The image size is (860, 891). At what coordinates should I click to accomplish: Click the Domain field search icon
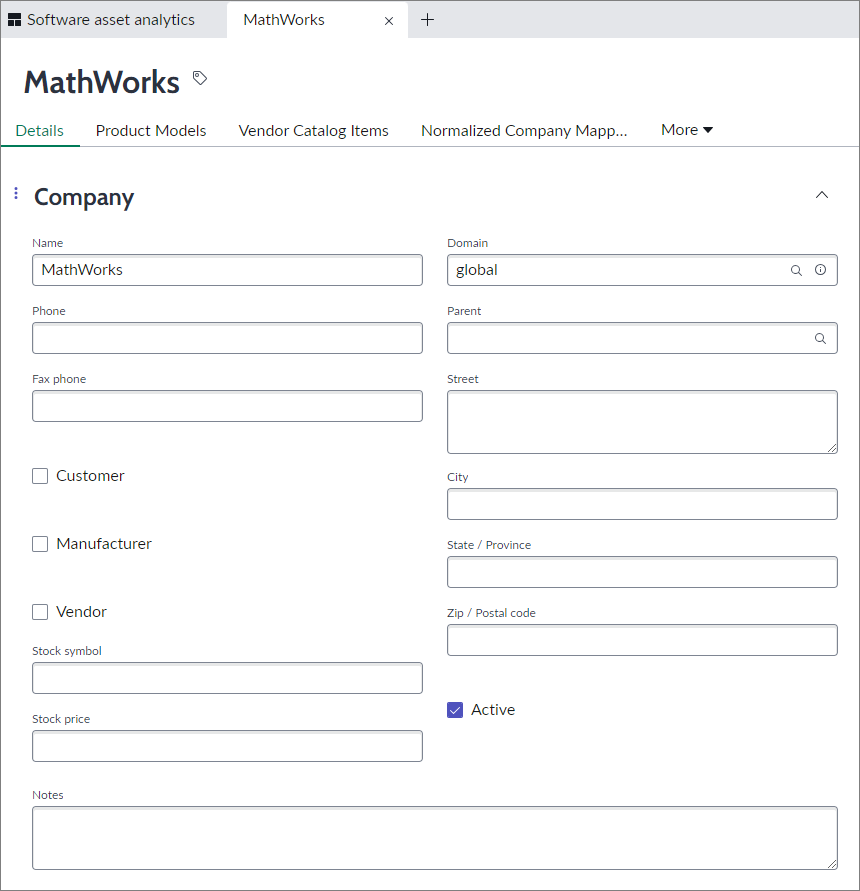click(x=796, y=270)
